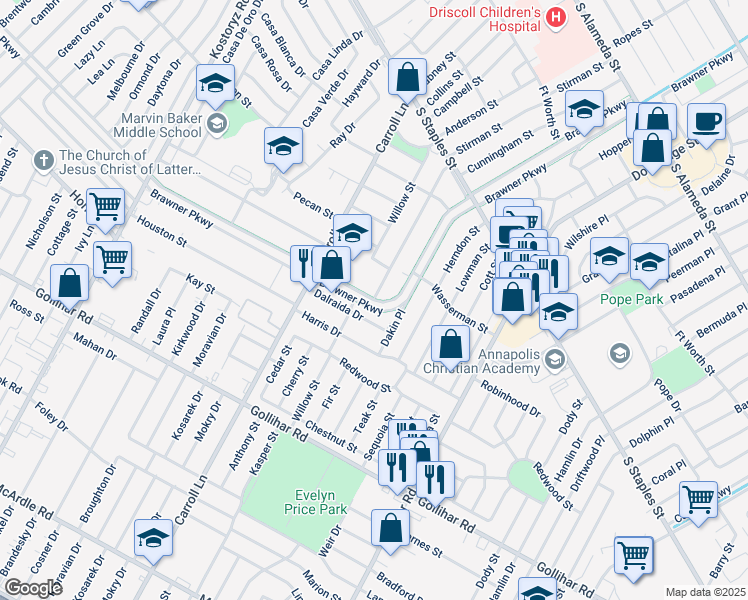Click the Mahan Dr street label

(95, 346)
